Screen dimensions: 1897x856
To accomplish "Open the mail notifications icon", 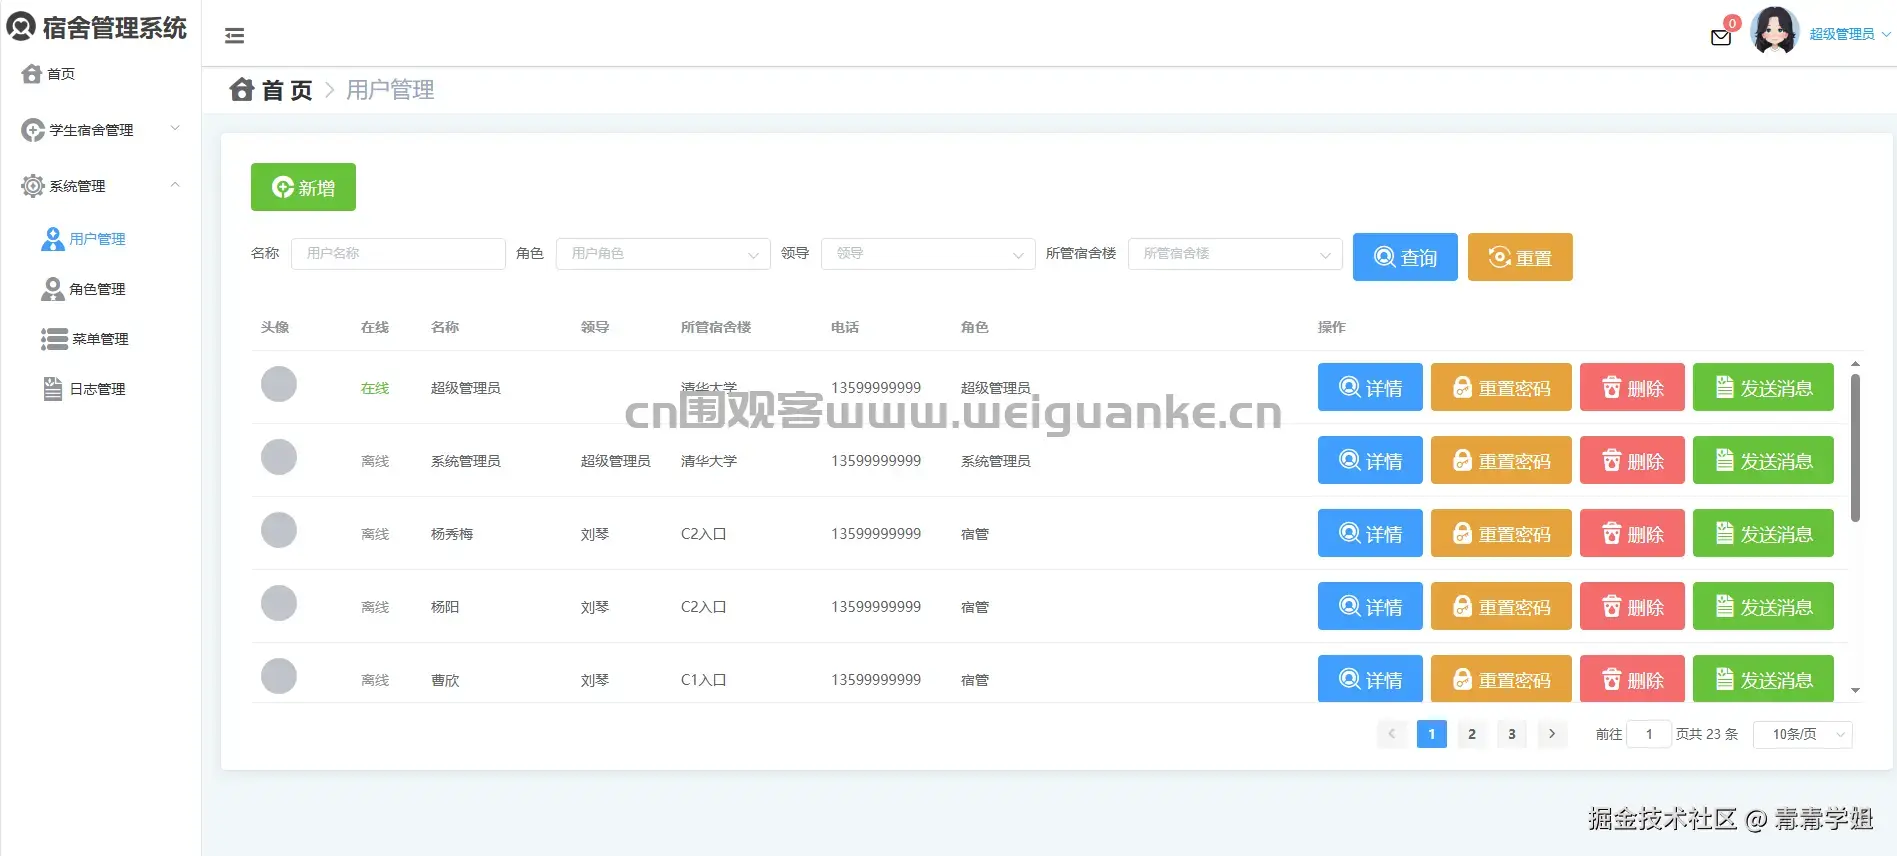I will (x=1721, y=38).
